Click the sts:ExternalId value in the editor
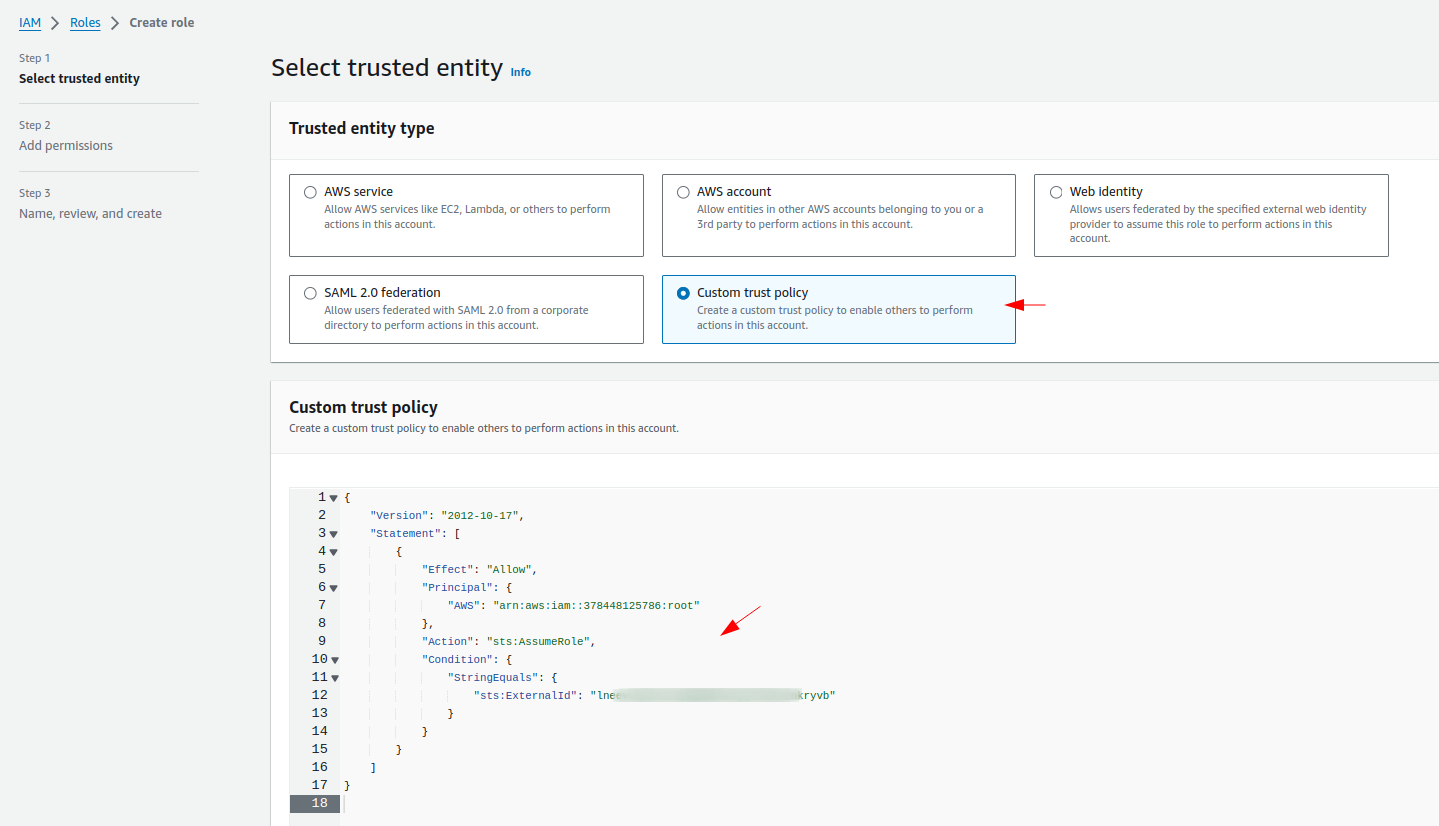Screen dimensions: 1439x826 pyautogui.click(x=712, y=695)
